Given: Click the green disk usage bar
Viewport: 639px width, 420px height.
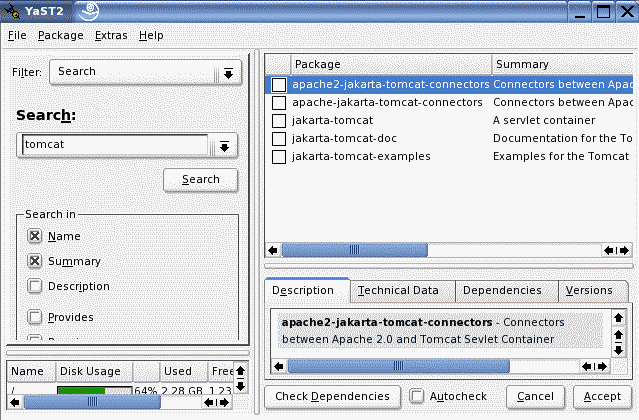Looking at the screenshot, I should 81,391.
